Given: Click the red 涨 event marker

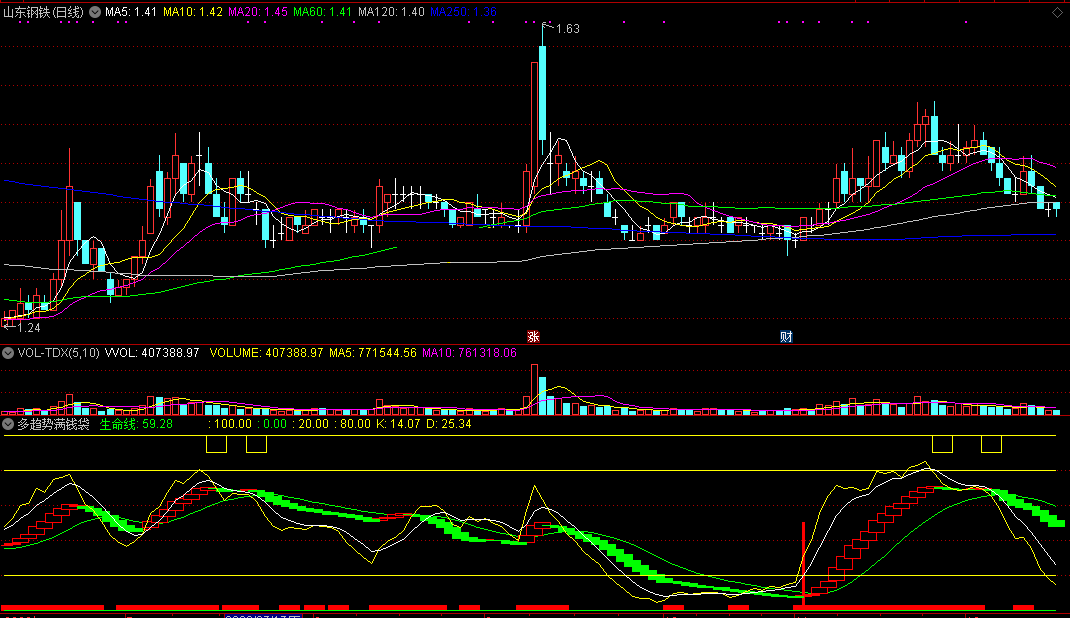Looking at the screenshot, I should click(x=534, y=336).
